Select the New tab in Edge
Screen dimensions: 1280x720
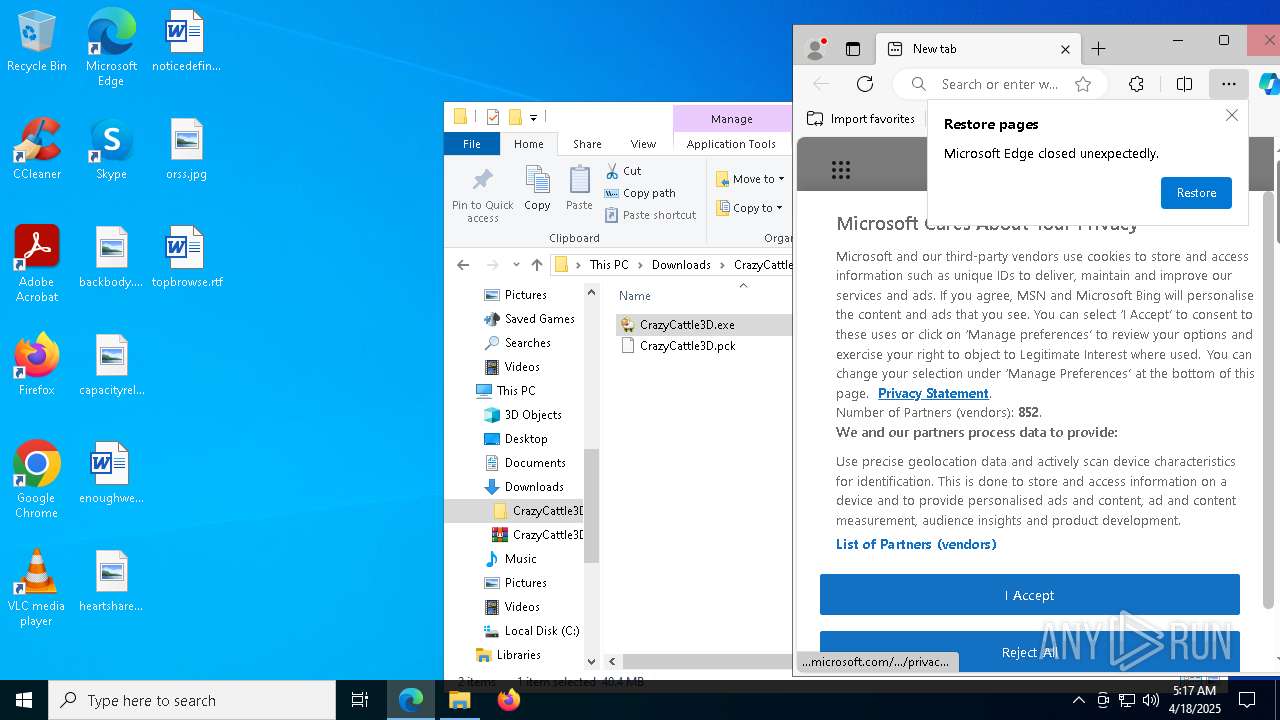978,49
